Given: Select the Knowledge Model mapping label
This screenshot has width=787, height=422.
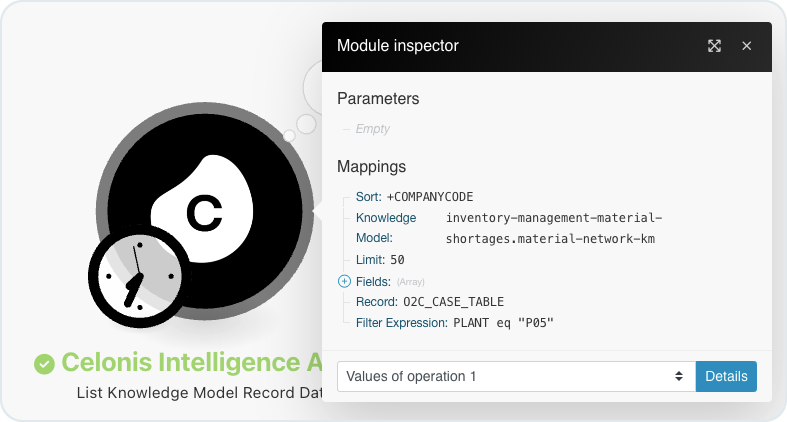Looking at the screenshot, I should pyautogui.click(x=386, y=228).
